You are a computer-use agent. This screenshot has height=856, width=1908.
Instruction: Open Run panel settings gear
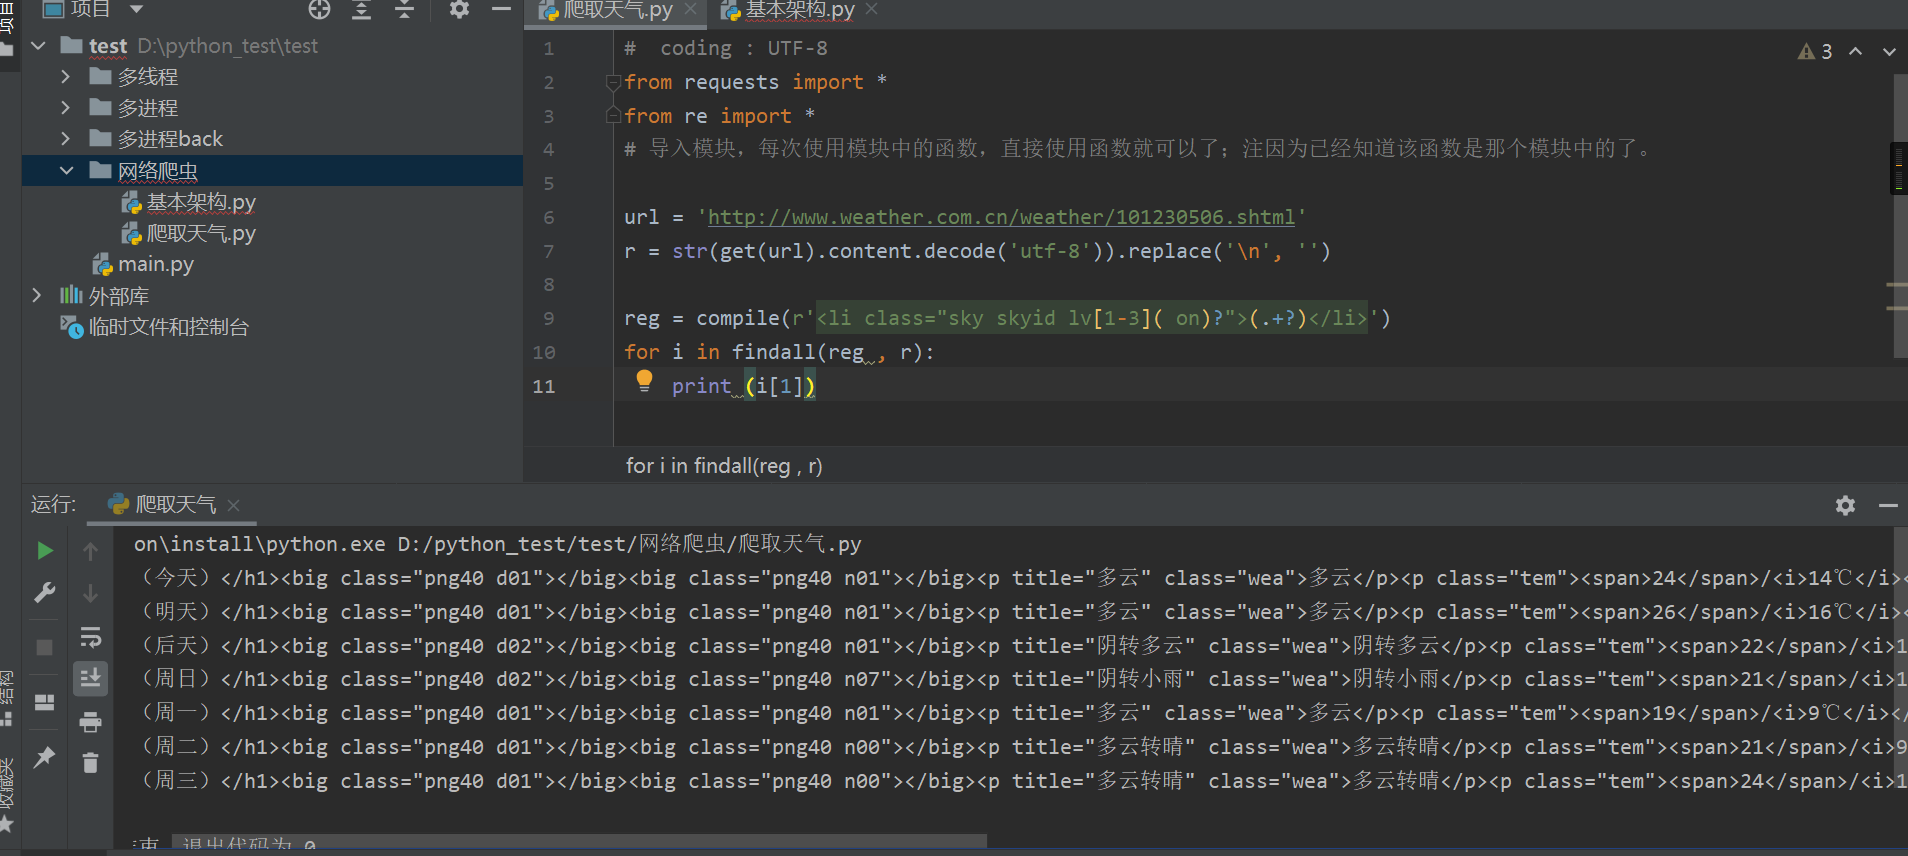1845,506
